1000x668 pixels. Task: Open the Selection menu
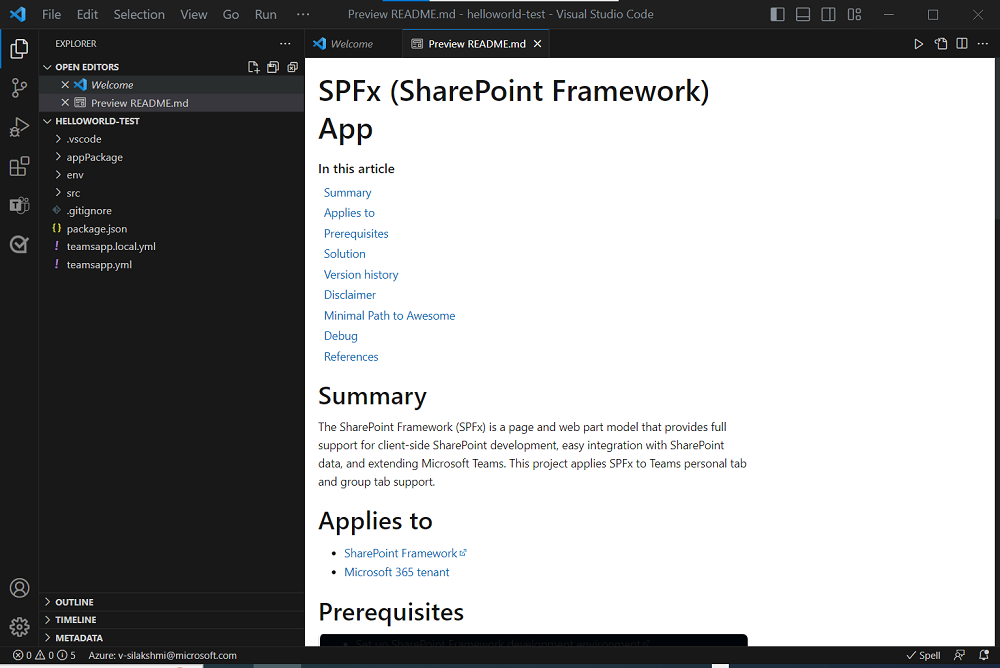(139, 14)
